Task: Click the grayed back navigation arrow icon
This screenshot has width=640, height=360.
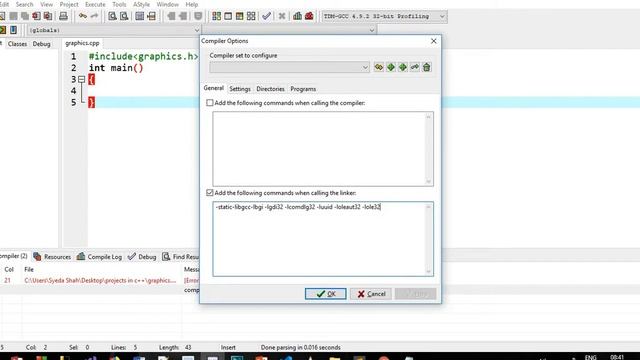Action: pos(171,16)
